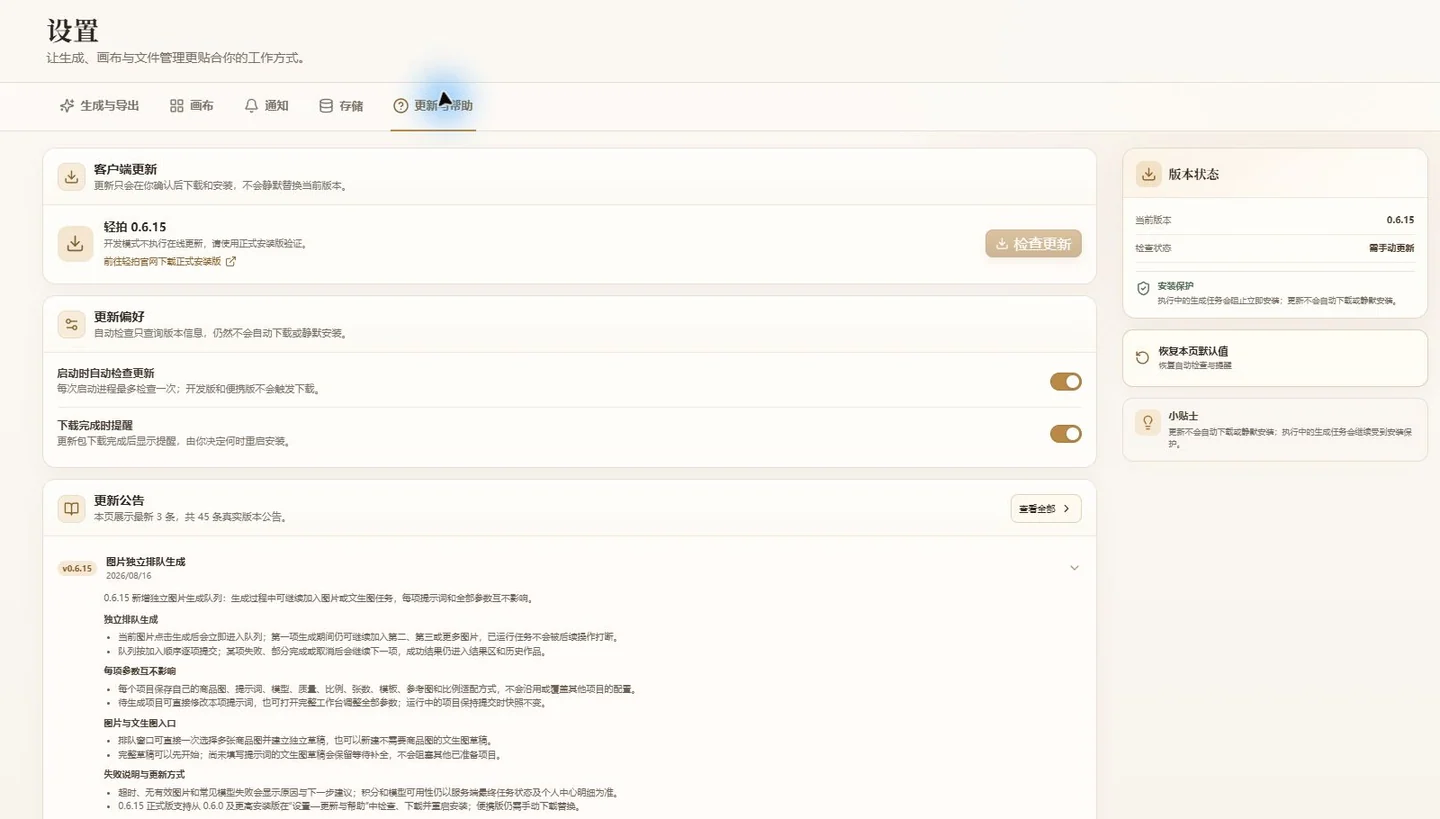Screen dimensions: 1440x819
Task: Click the download icon beside 客户端更新 heading
Action: pyautogui.click(x=71, y=177)
